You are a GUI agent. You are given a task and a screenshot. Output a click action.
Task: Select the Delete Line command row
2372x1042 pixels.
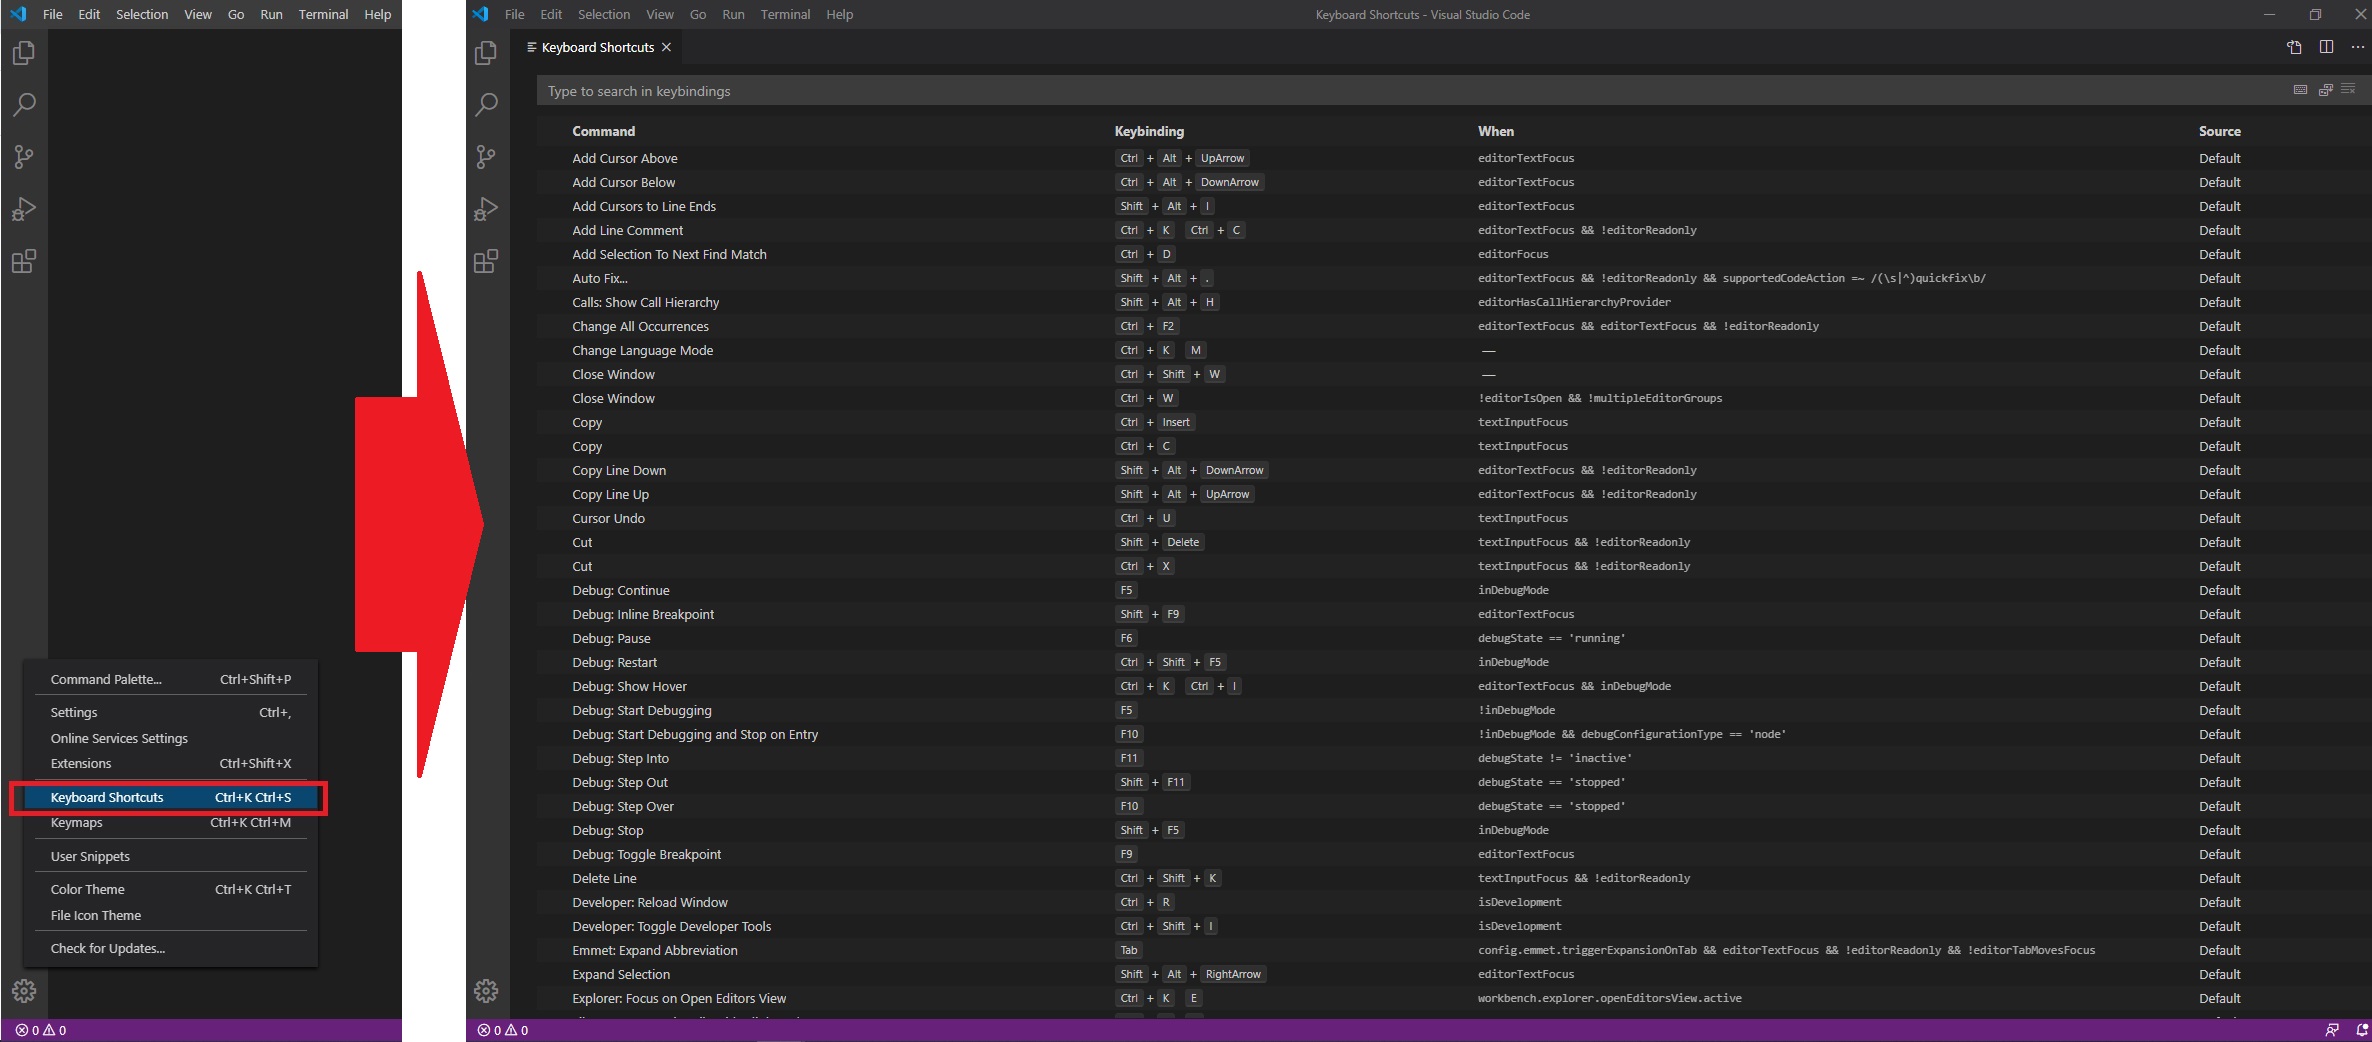click(1452, 878)
